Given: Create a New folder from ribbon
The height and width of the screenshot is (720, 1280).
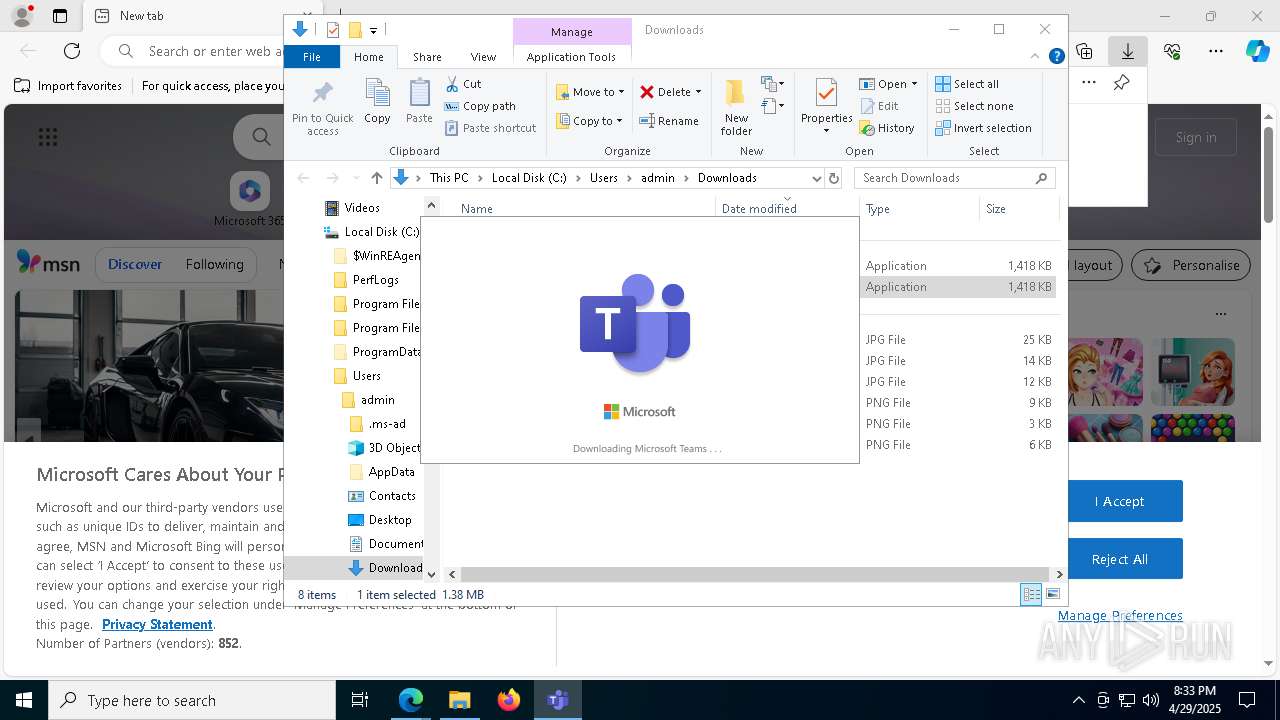Looking at the screenshot, I should (736, 108).
